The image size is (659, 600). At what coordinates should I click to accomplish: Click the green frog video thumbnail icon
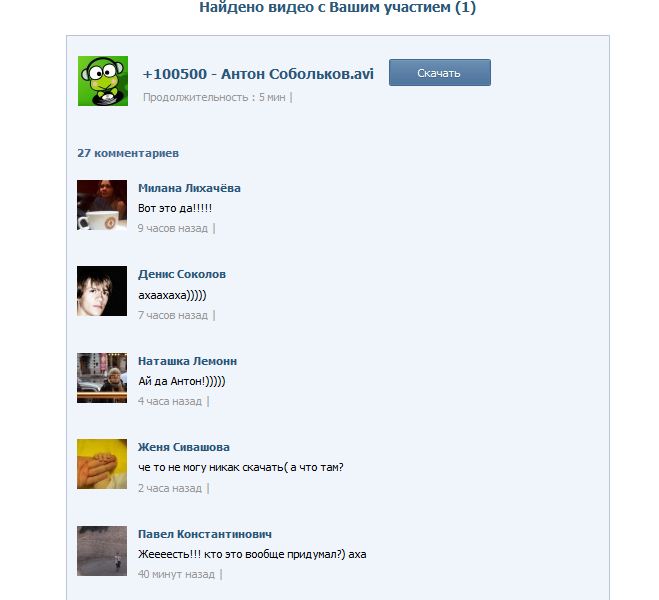tap(103, 81)
